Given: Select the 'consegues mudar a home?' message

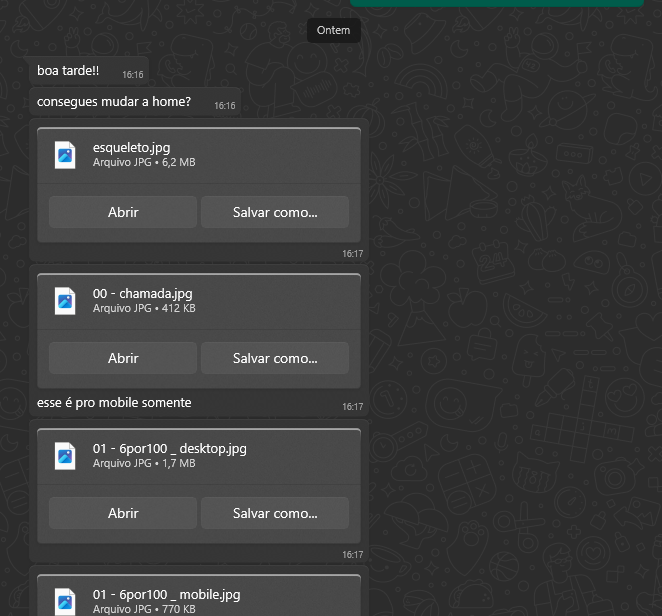Looking at the screenshot, I should 135,102.
